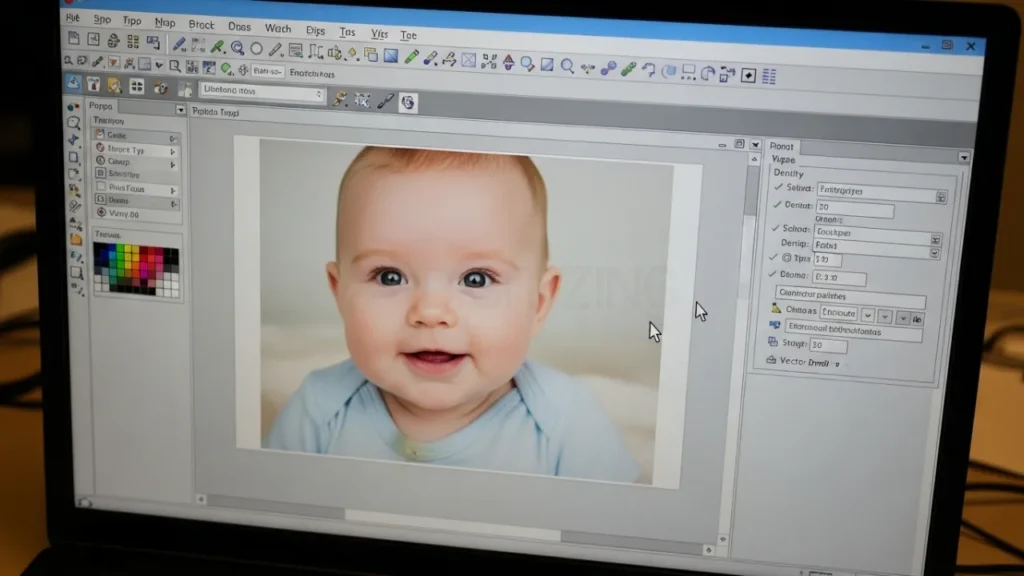Click the green chain link icon
This screenshot has width=1024, height=576.
[628, 70]
